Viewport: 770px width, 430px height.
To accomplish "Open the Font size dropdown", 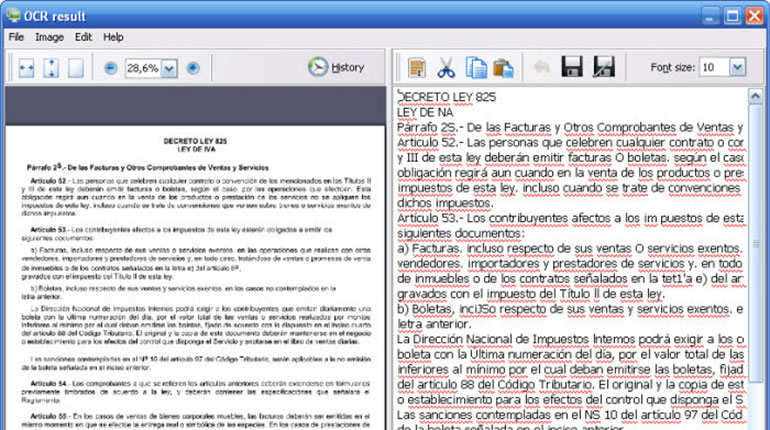I will [x=738, y=67].
